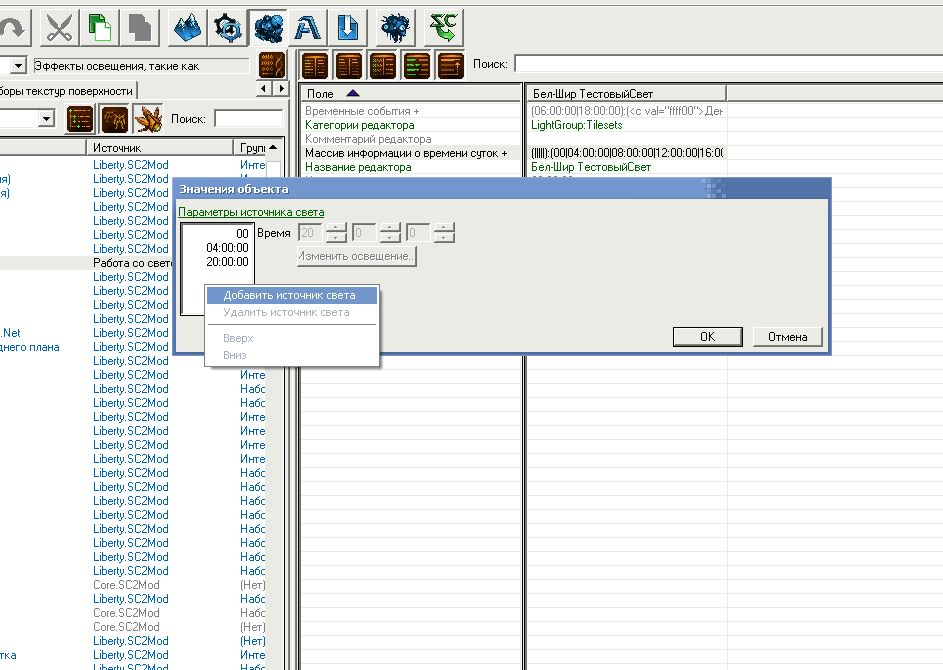Viewport: 943px width, 670px height.
Task: Choose Удалить источник света menu item
Action: (x=292, y=312)
